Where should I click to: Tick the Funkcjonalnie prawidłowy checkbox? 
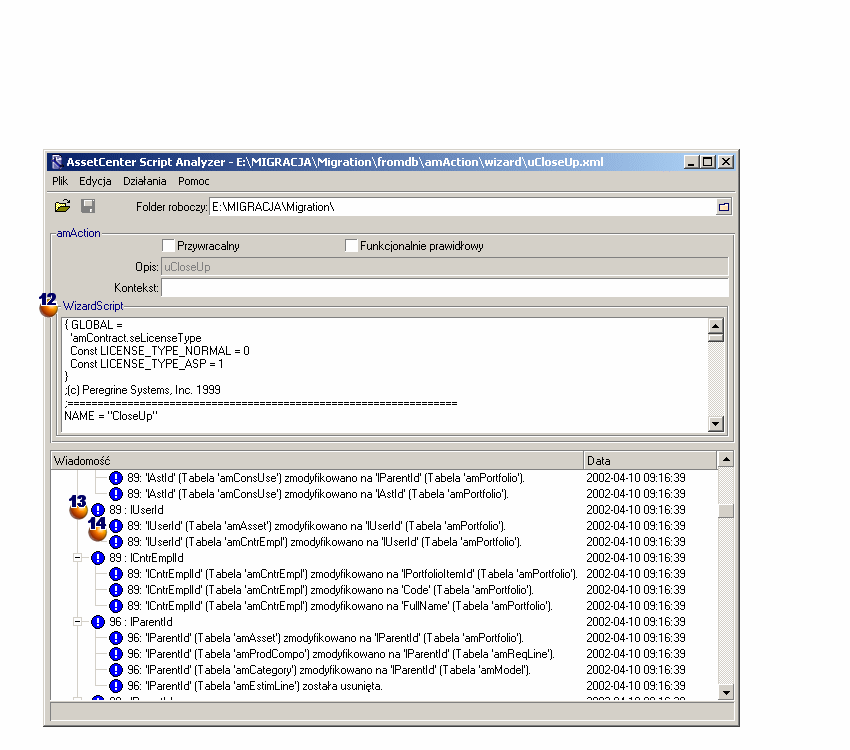351,246
